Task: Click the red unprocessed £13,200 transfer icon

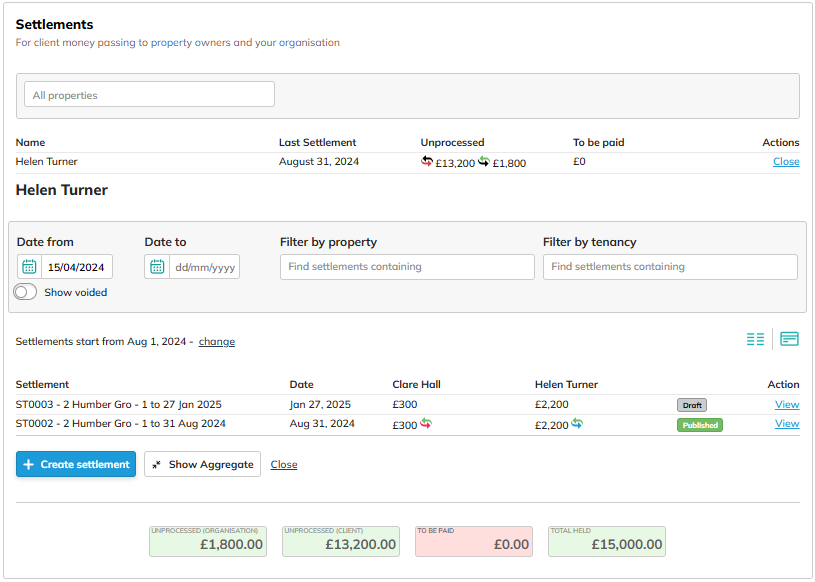Action: (x=427, y=161)
